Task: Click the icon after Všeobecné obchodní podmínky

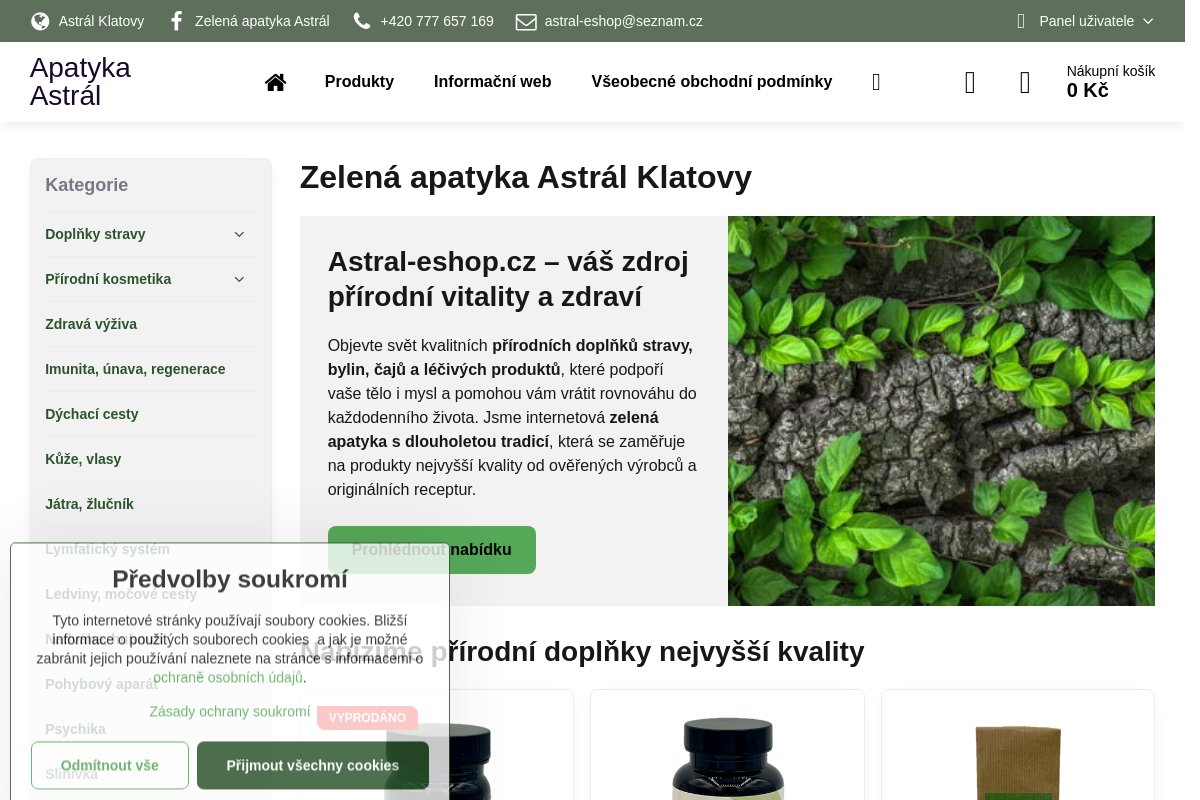Action: (876, 82)
